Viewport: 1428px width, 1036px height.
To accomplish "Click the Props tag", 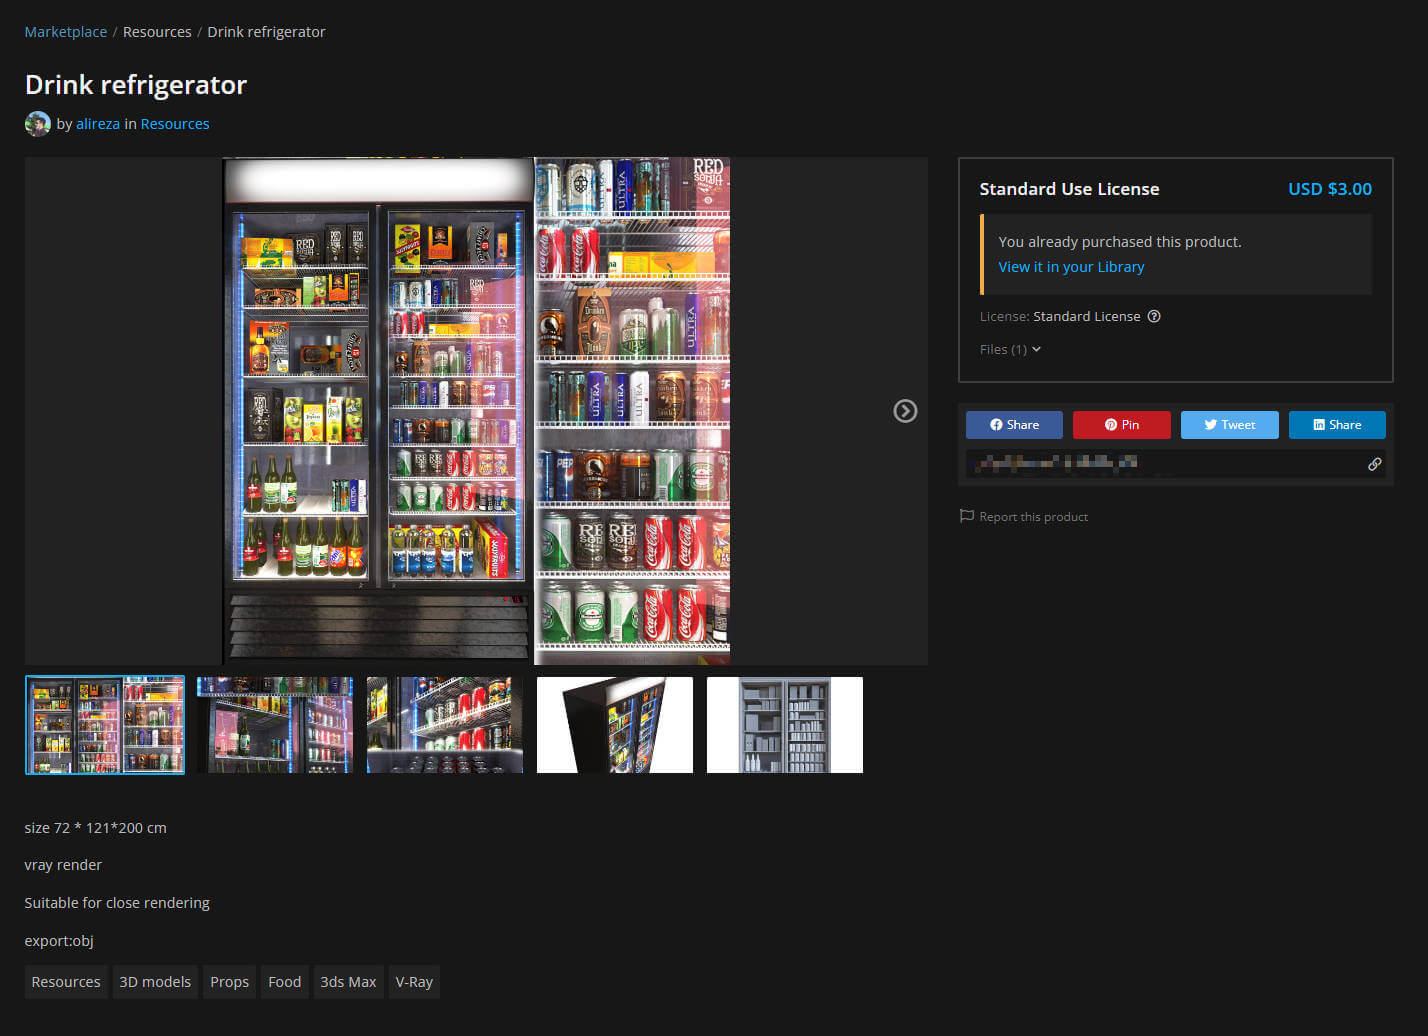I will (x=229, y=982).
